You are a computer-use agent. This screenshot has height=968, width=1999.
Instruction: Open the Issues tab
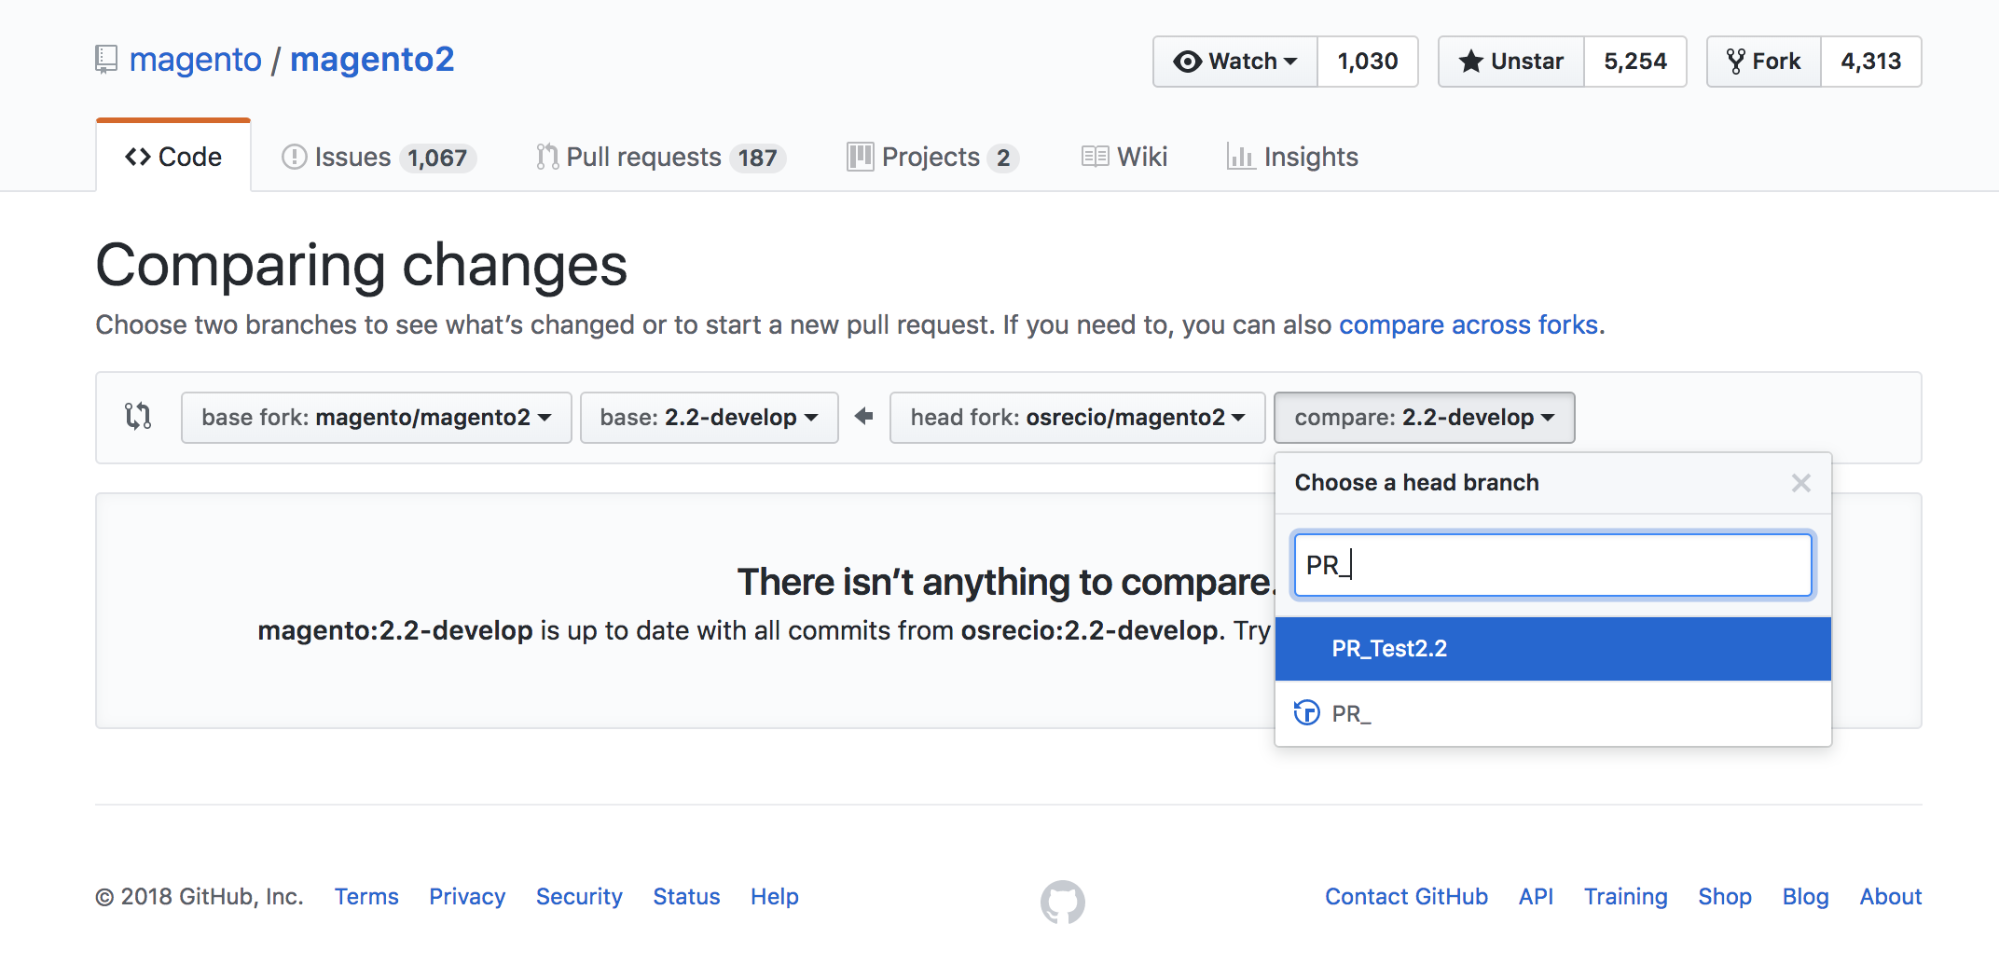pos(379,157)
